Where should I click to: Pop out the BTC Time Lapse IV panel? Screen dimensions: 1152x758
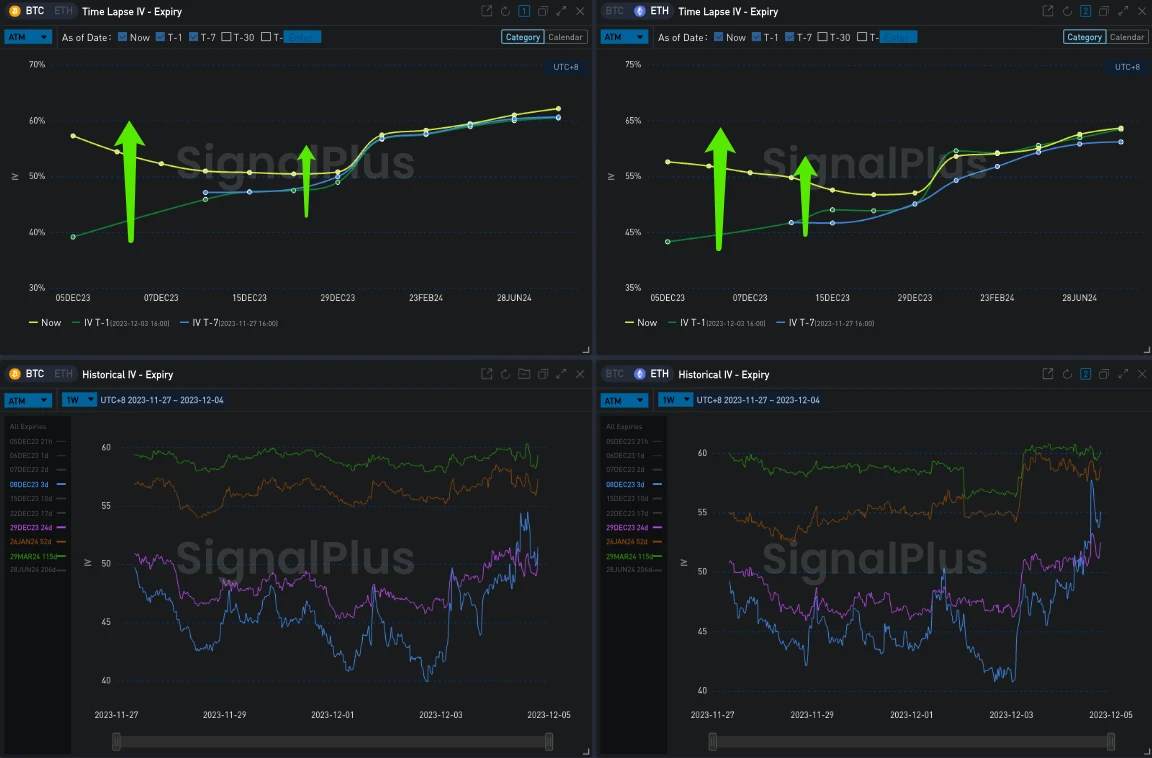[x=486, y=11]
